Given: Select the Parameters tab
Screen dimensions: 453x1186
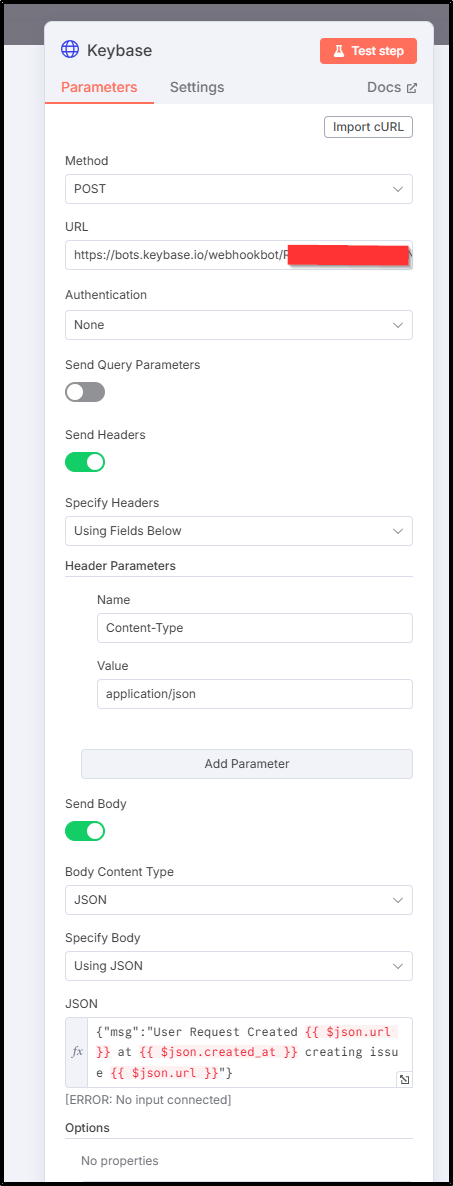Looking at the screenshot, I should click(x=99, y=87).
